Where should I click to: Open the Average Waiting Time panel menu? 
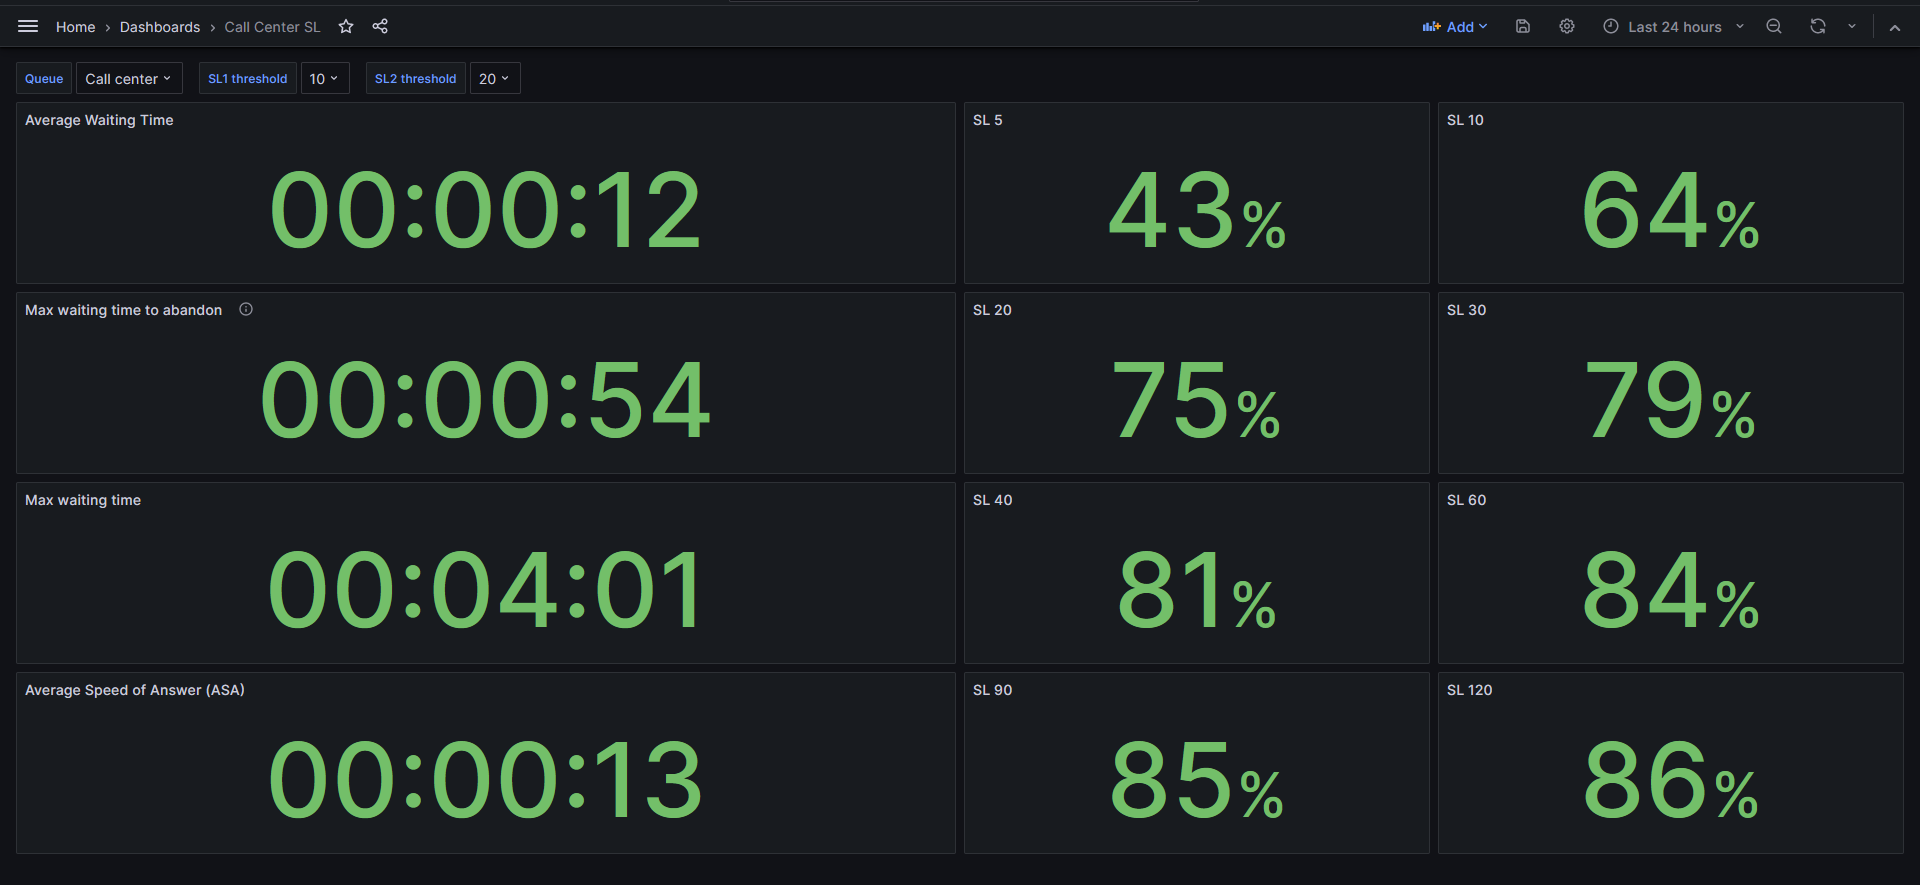click(99, 120)
